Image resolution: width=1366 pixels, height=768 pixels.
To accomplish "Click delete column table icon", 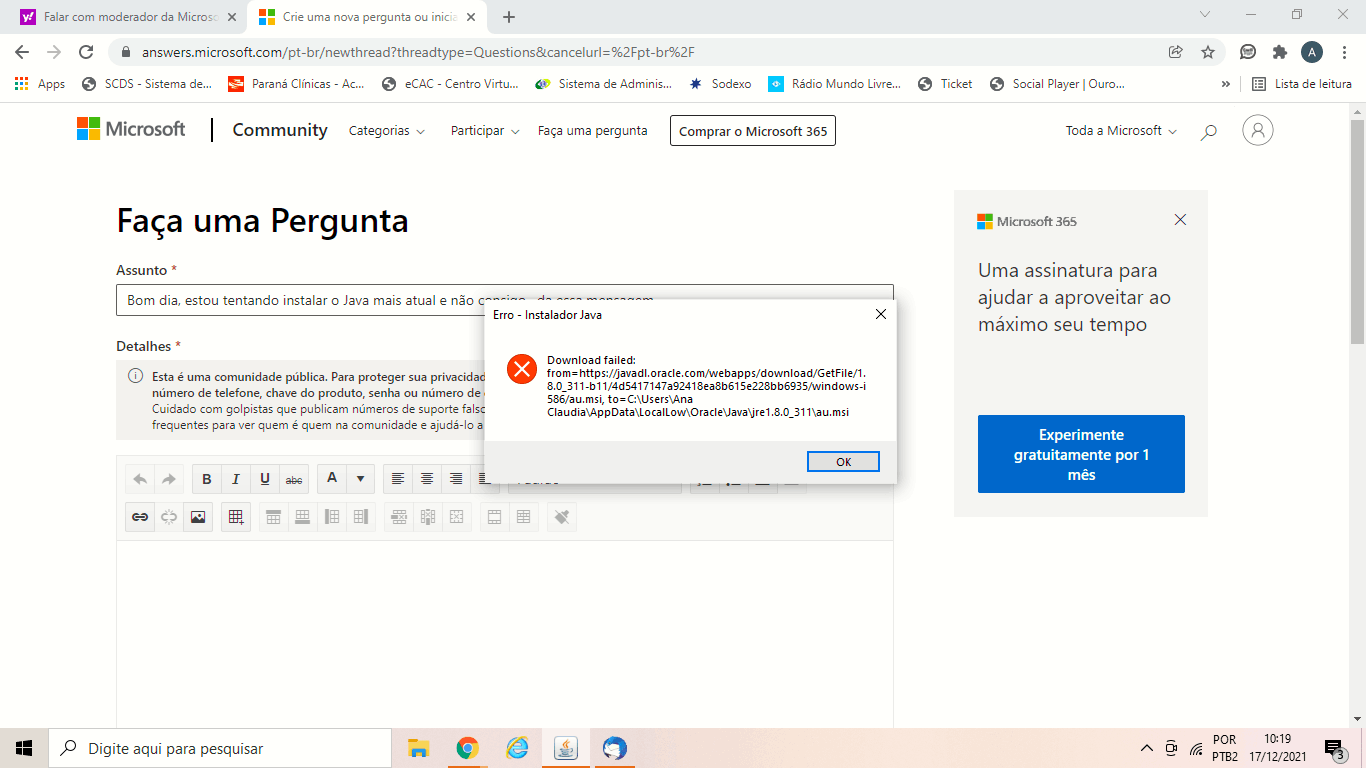I will click(428, 517).
